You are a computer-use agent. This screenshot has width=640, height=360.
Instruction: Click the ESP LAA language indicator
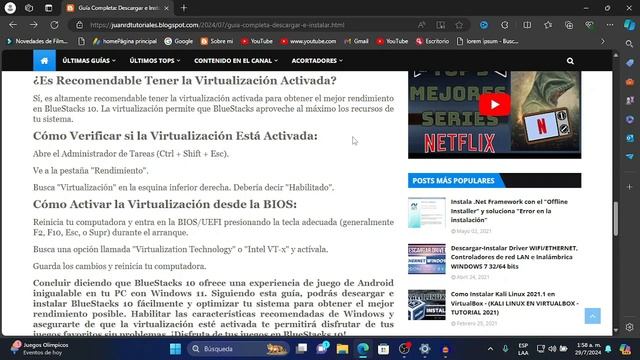tap(523, 349)
